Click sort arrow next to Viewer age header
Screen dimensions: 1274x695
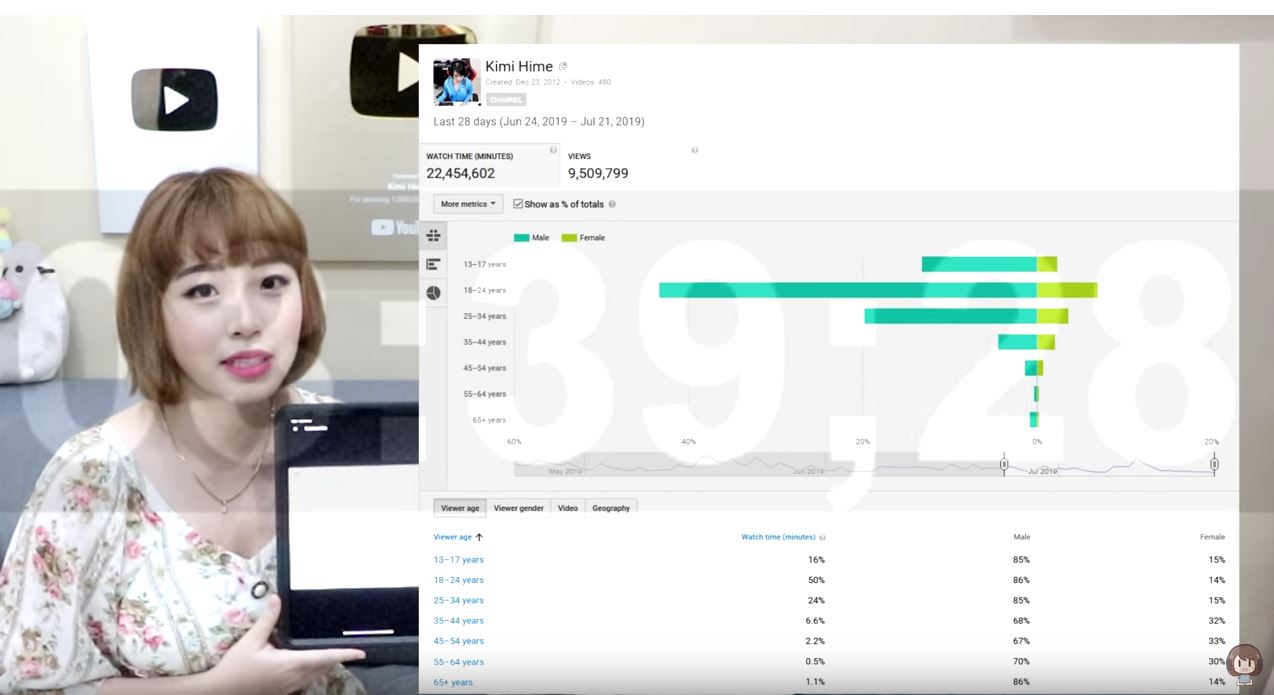pyautogui.click(x=479, y=537)
